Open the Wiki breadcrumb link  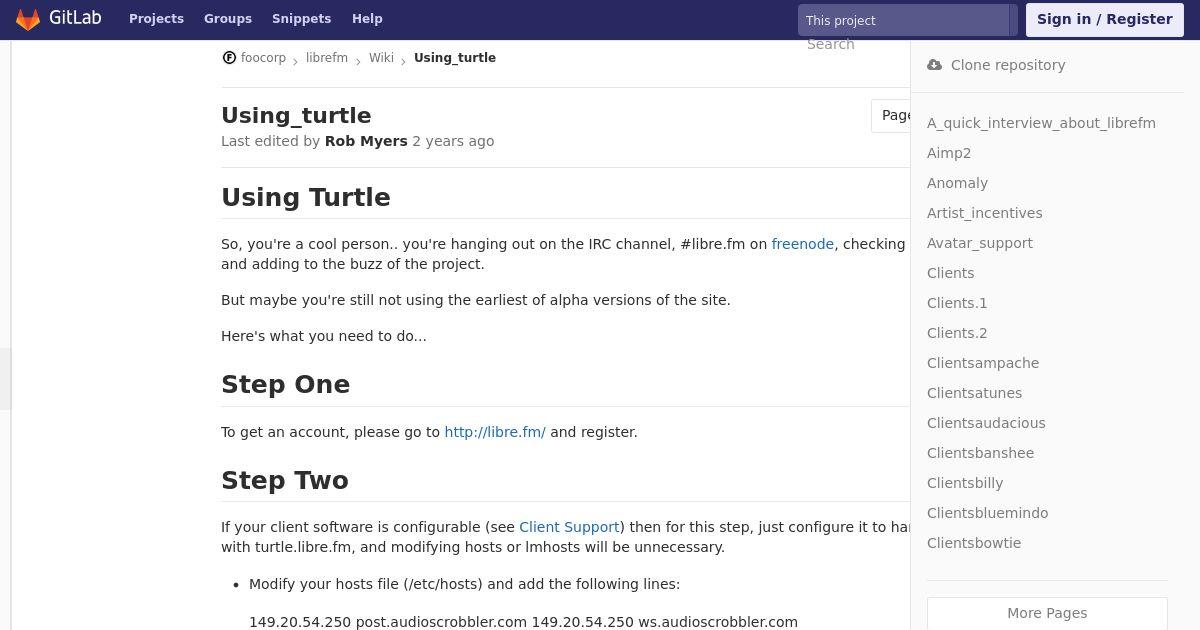tap(381, 58)
